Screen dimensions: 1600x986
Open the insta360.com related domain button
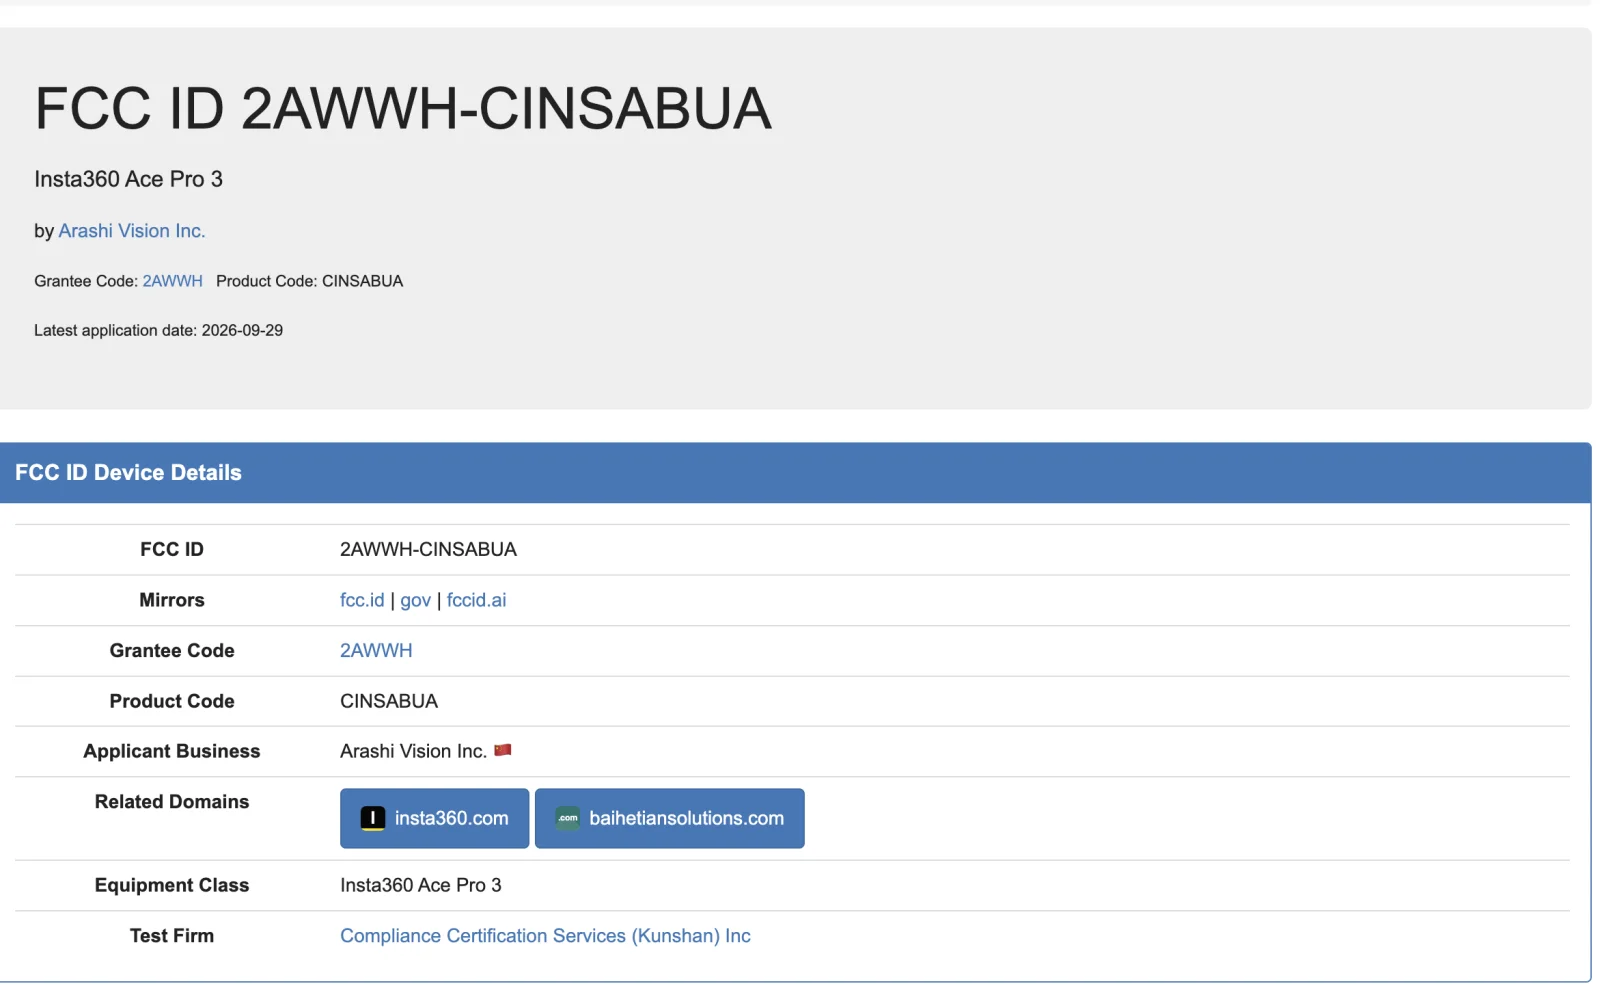(x=434, y=818)
